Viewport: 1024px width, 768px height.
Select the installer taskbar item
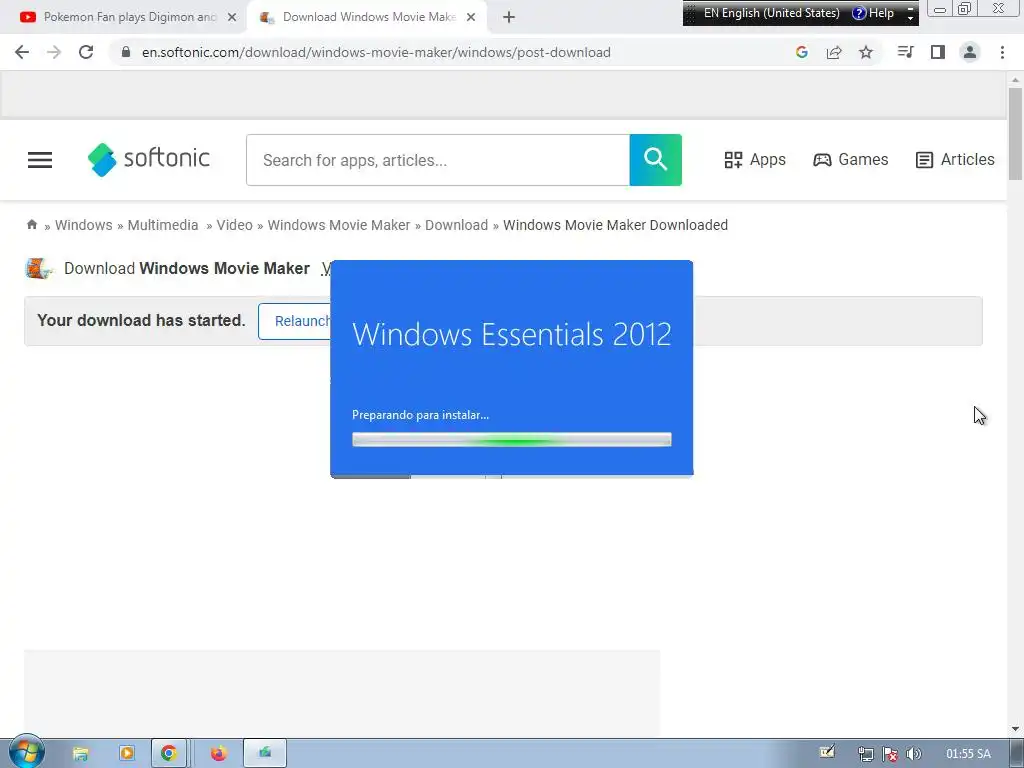(x=265, y=754)
